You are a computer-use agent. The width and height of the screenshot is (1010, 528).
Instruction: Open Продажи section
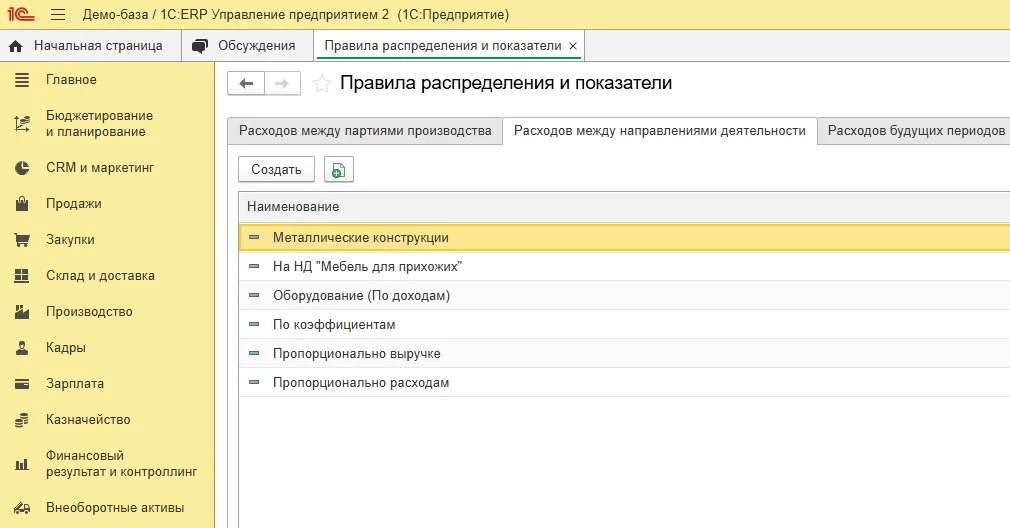click(73, 203)
